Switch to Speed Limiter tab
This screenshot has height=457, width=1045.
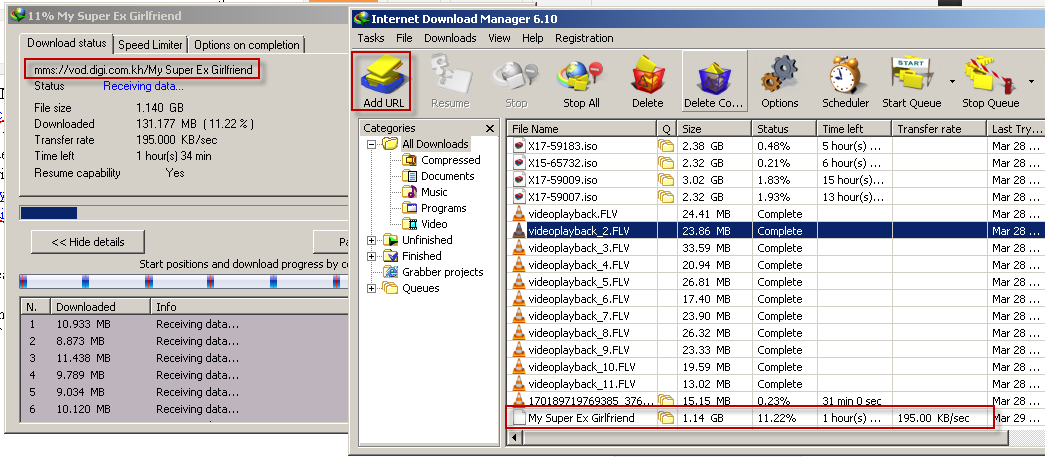click(150, 45)
